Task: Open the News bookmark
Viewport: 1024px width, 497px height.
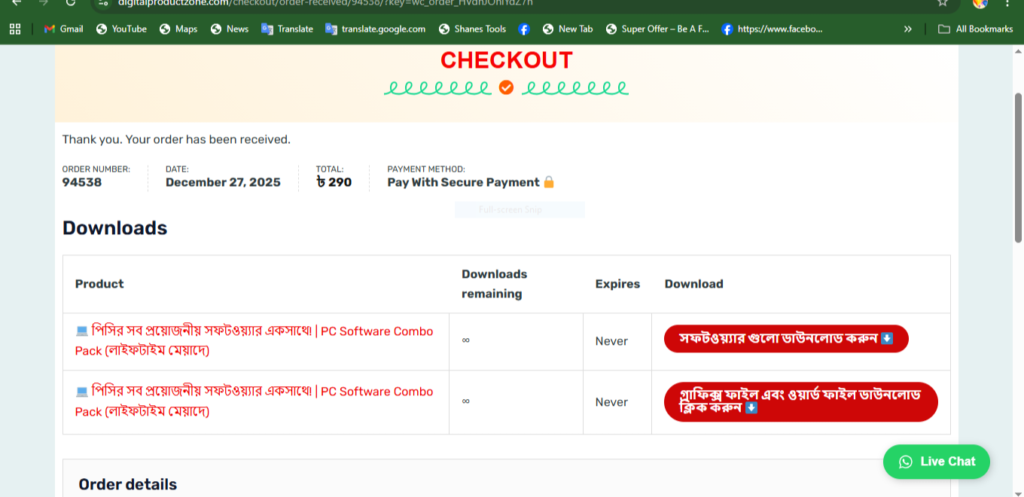Action: (229, 29)
